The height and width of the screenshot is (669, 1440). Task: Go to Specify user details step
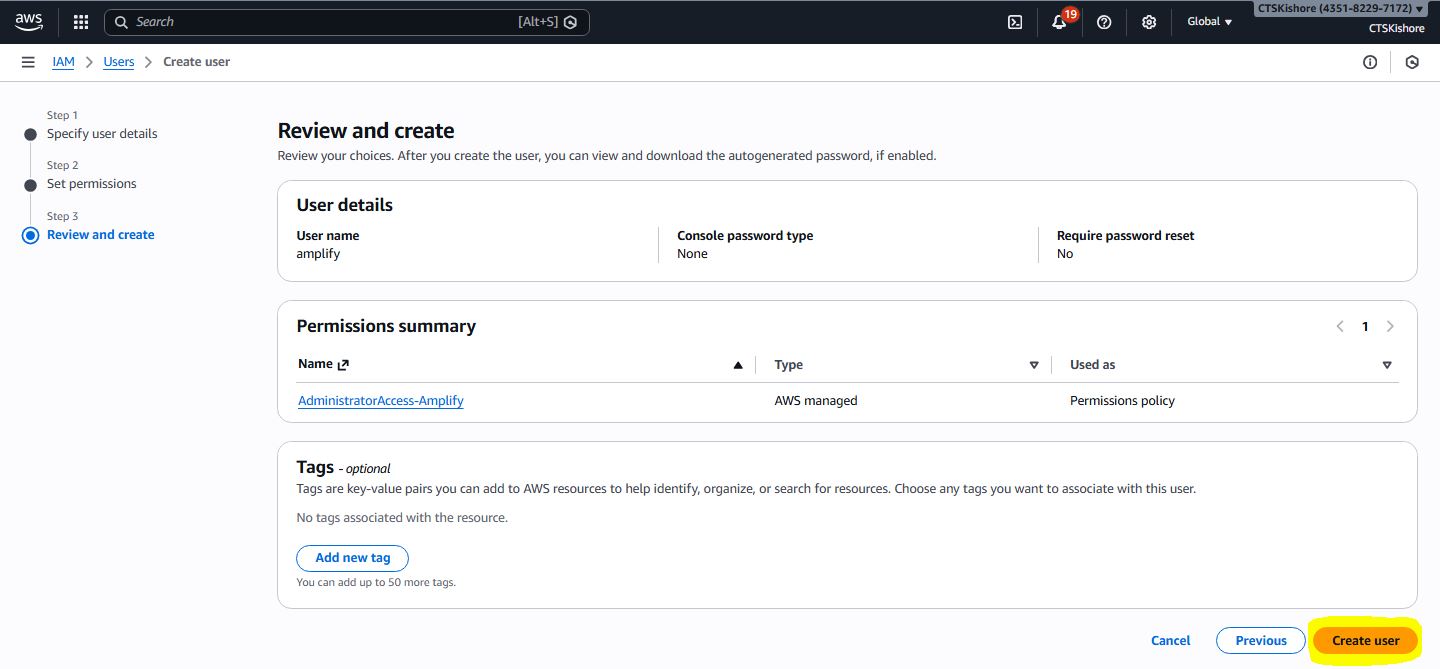pyautogui.click(x=102, y=134)
